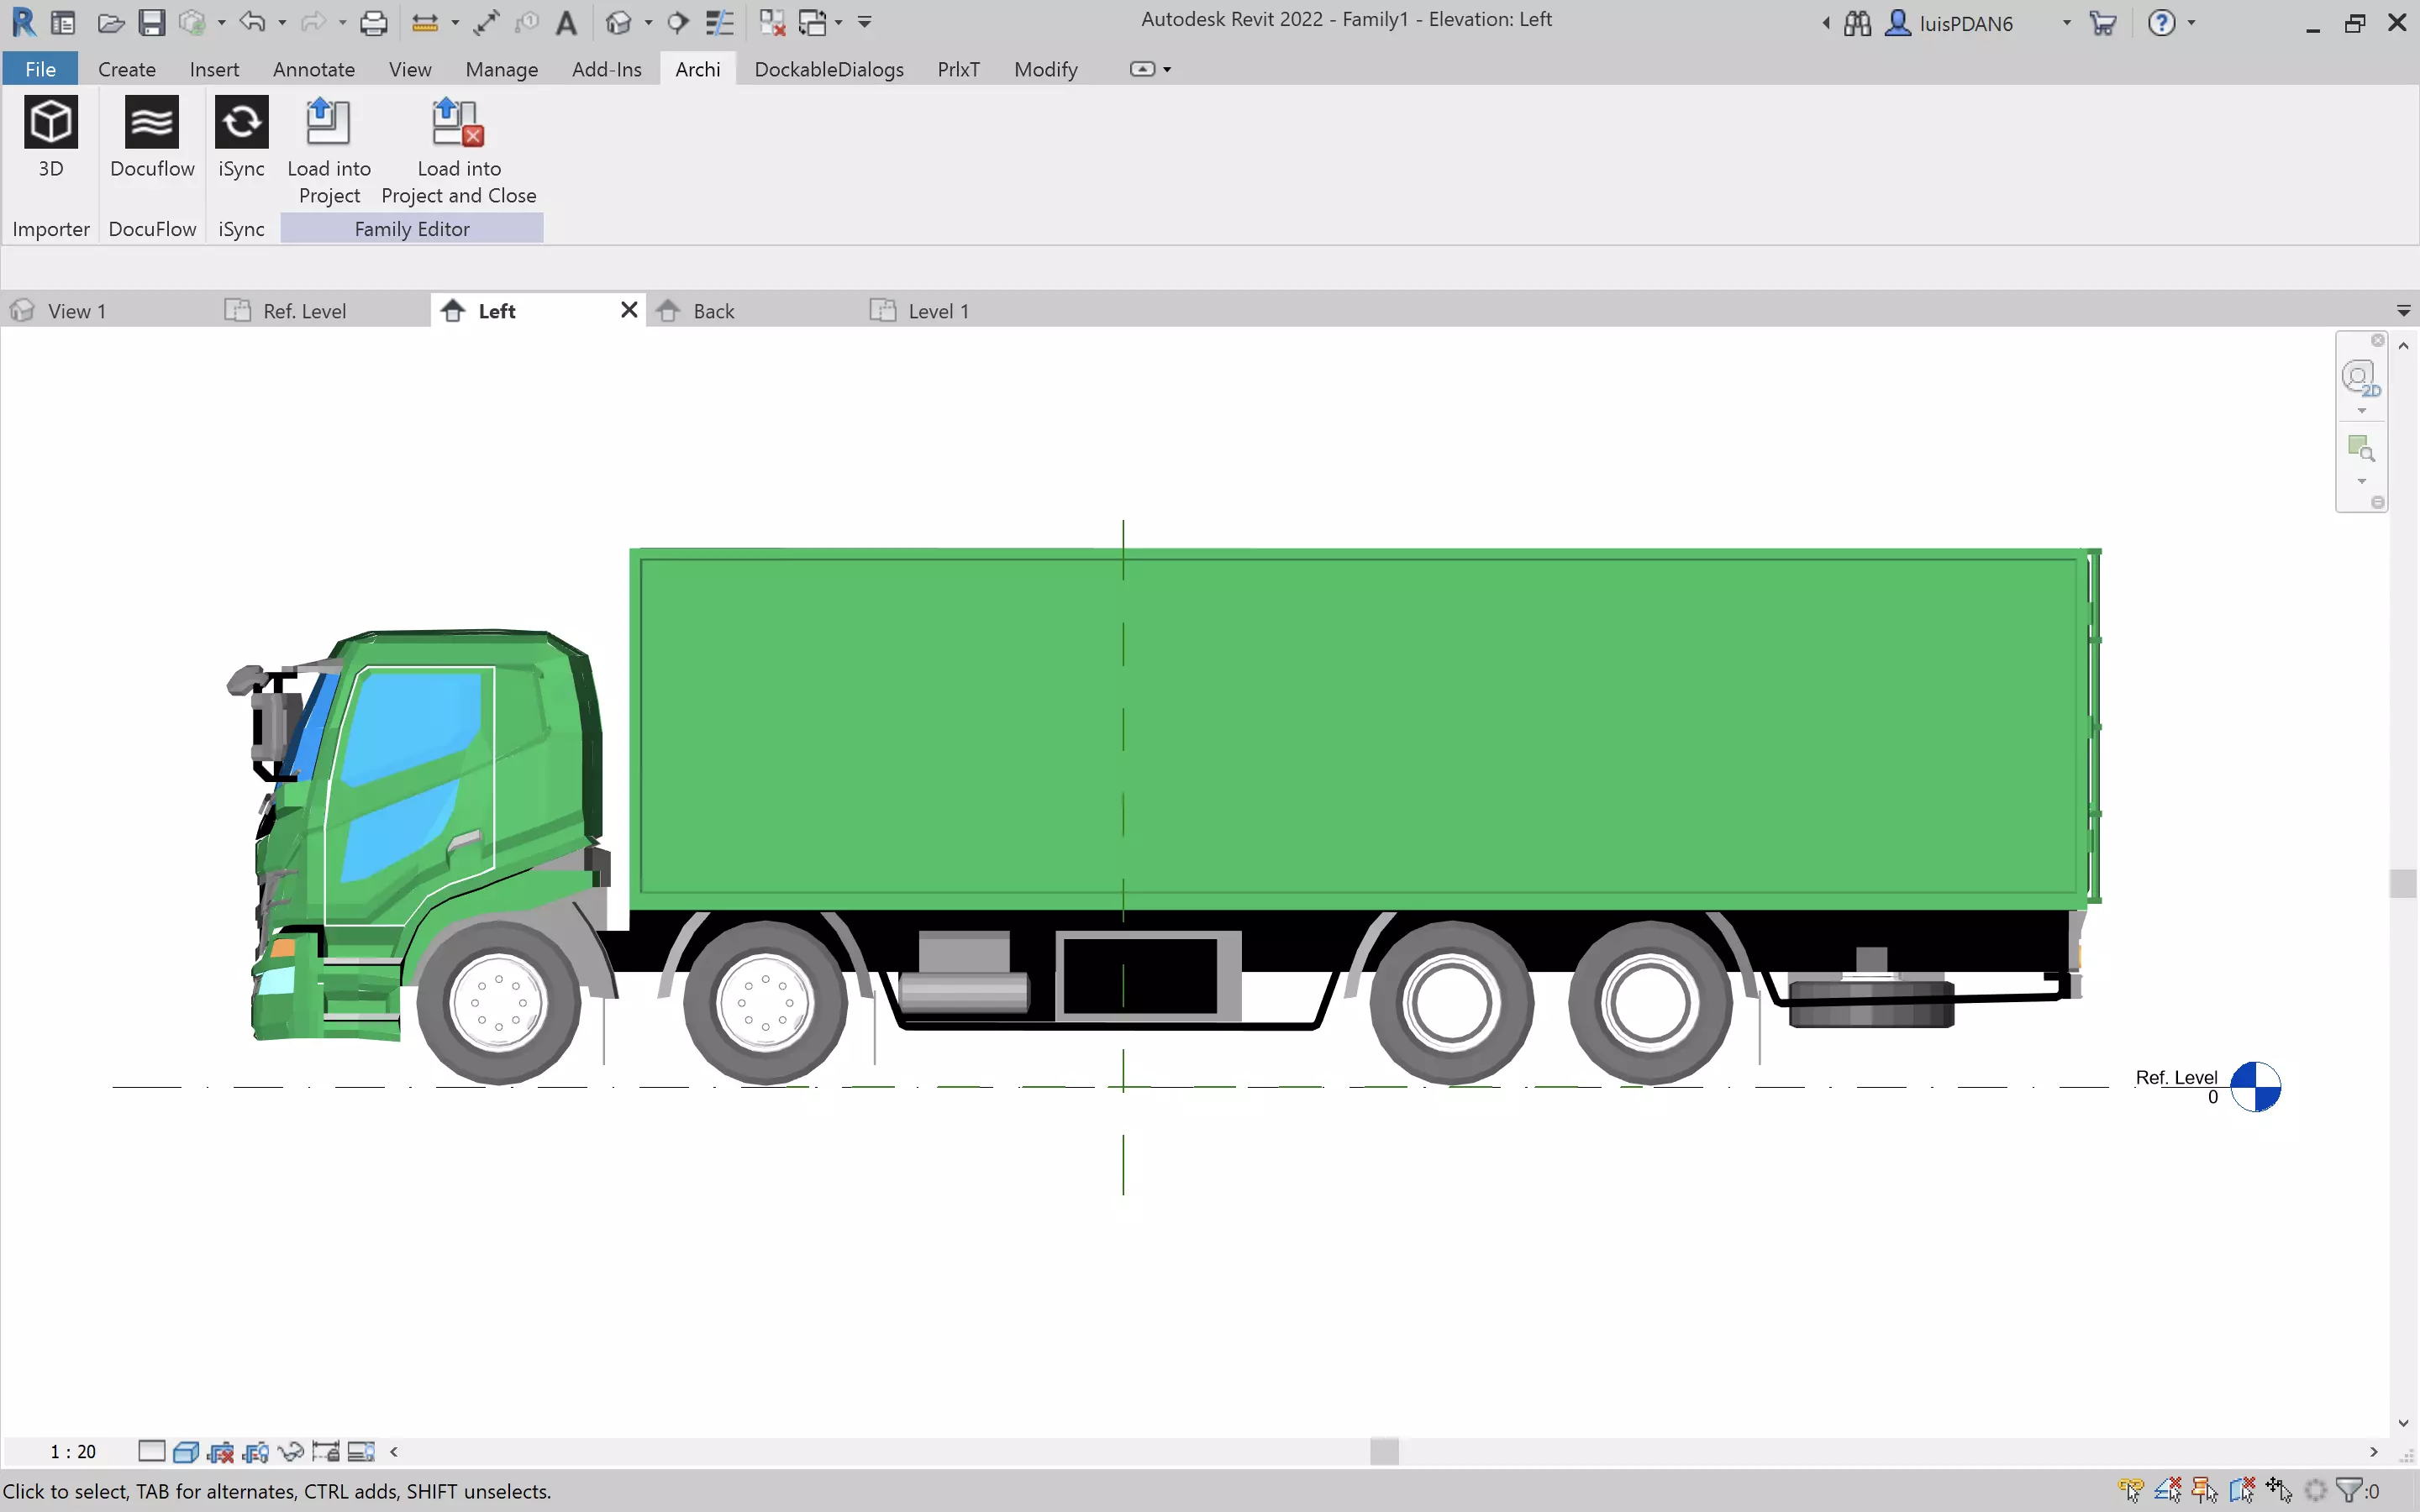Switch to the Modify ribbon tab
Image resolution: width=2420 pixels, height=1512 pixels.
click(1044, 69)
